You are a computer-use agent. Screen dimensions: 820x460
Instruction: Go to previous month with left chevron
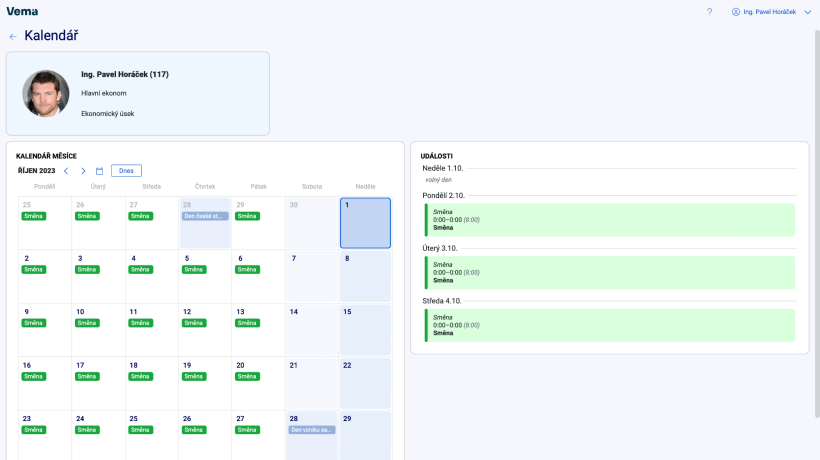click(x=66, y=171)
